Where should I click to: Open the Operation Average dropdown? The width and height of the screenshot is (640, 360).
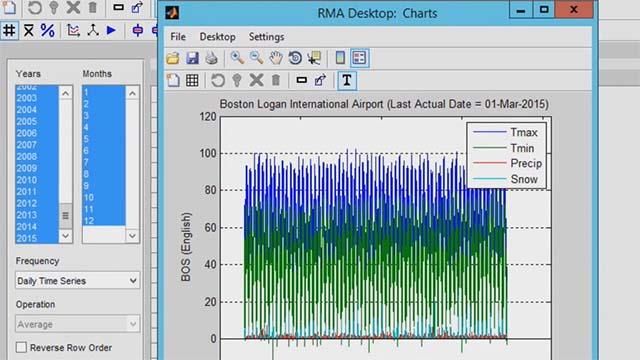tap(78, 324)
